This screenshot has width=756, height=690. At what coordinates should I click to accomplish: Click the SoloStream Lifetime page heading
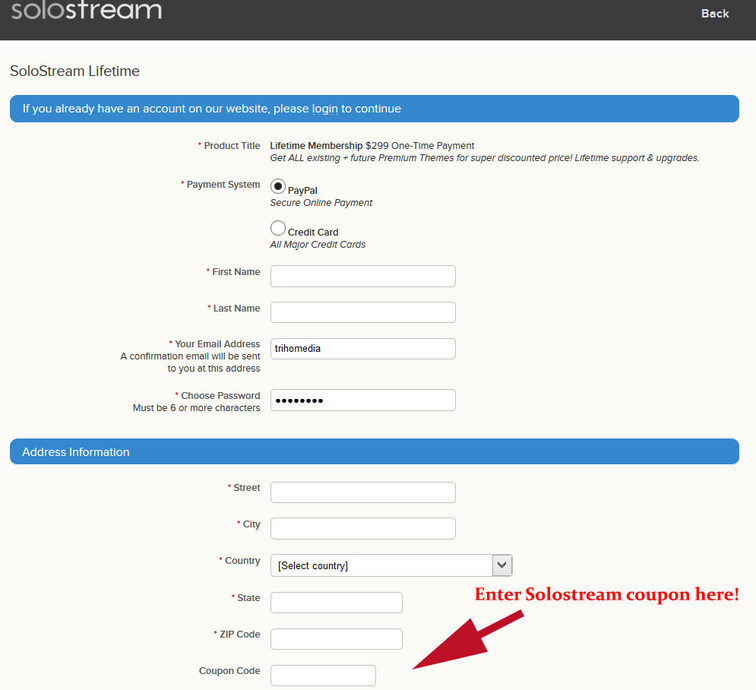[75, 71]
